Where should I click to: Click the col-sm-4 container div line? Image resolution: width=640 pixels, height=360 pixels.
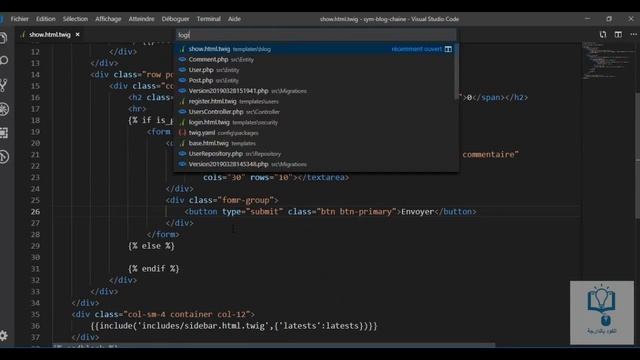[163, 315]
